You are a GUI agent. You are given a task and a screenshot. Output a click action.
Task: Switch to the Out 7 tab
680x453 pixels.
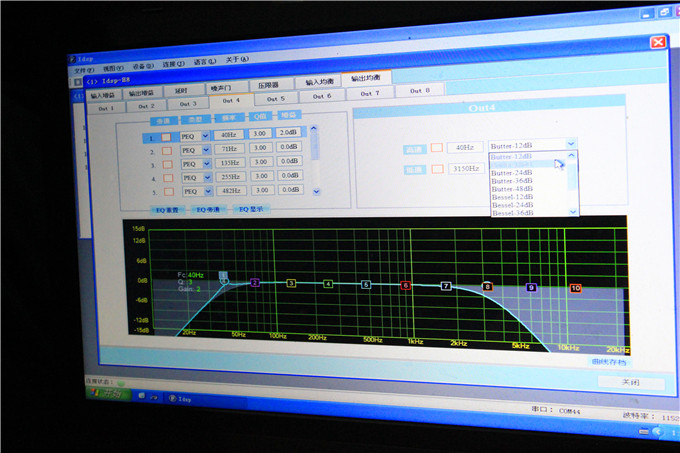(x=370, y=93)
